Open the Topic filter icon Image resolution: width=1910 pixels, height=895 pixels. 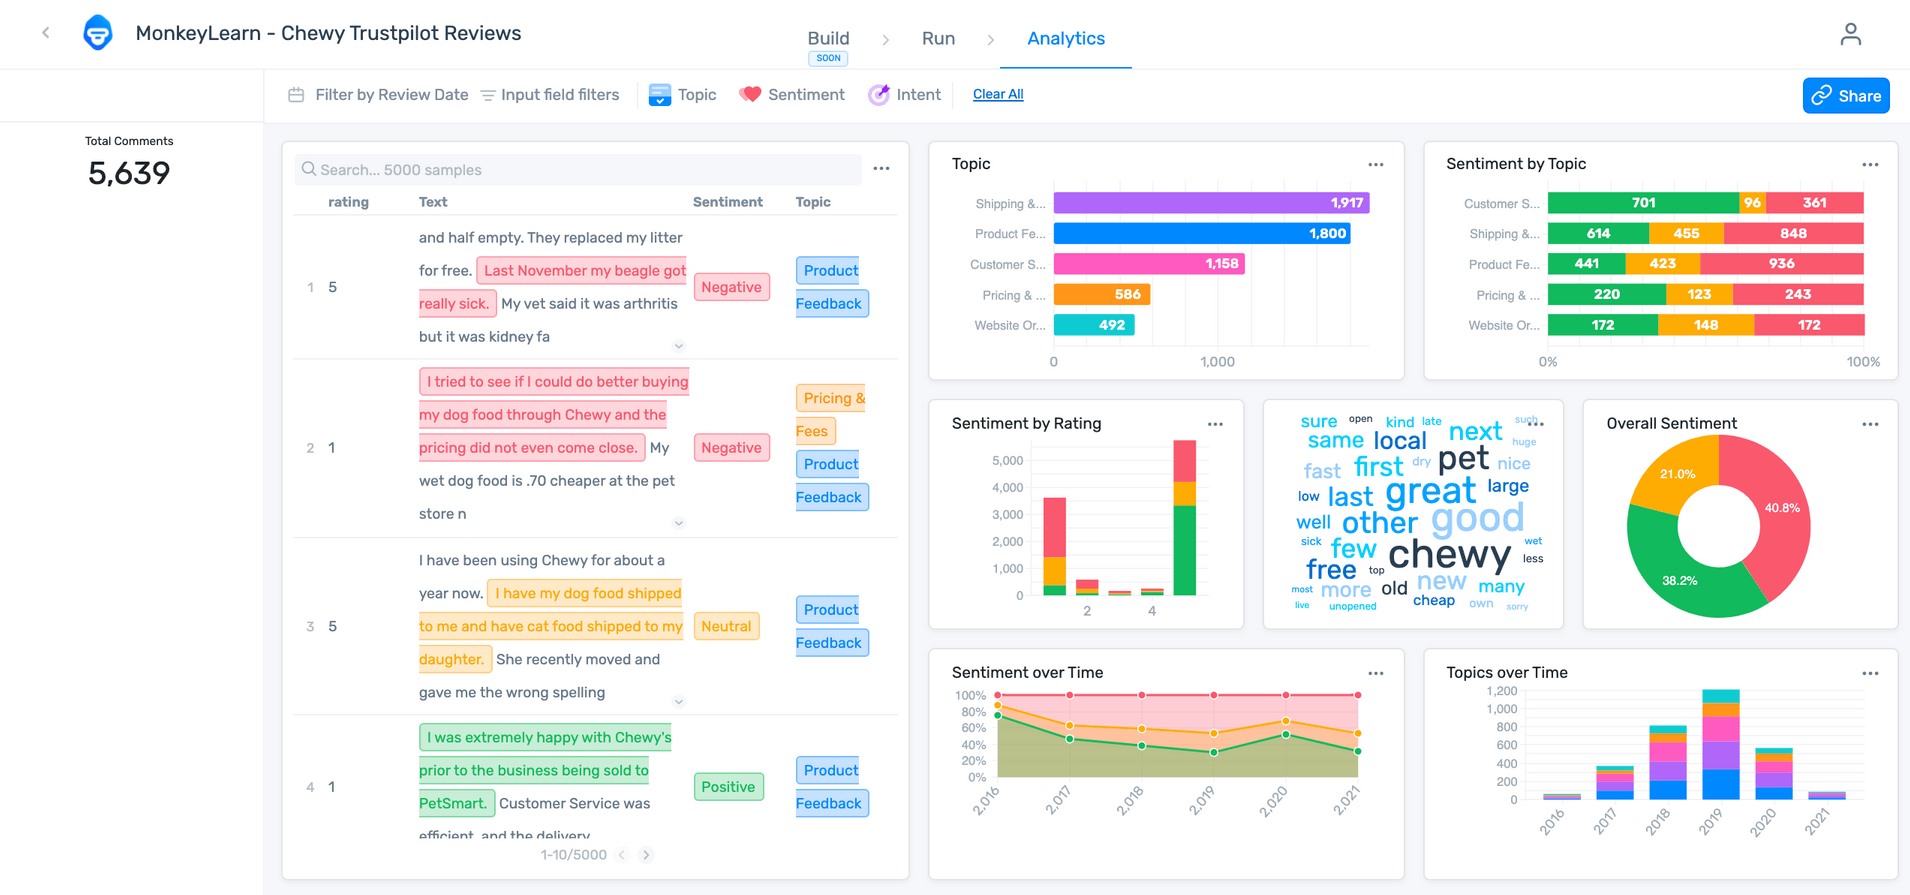(660, 95)
